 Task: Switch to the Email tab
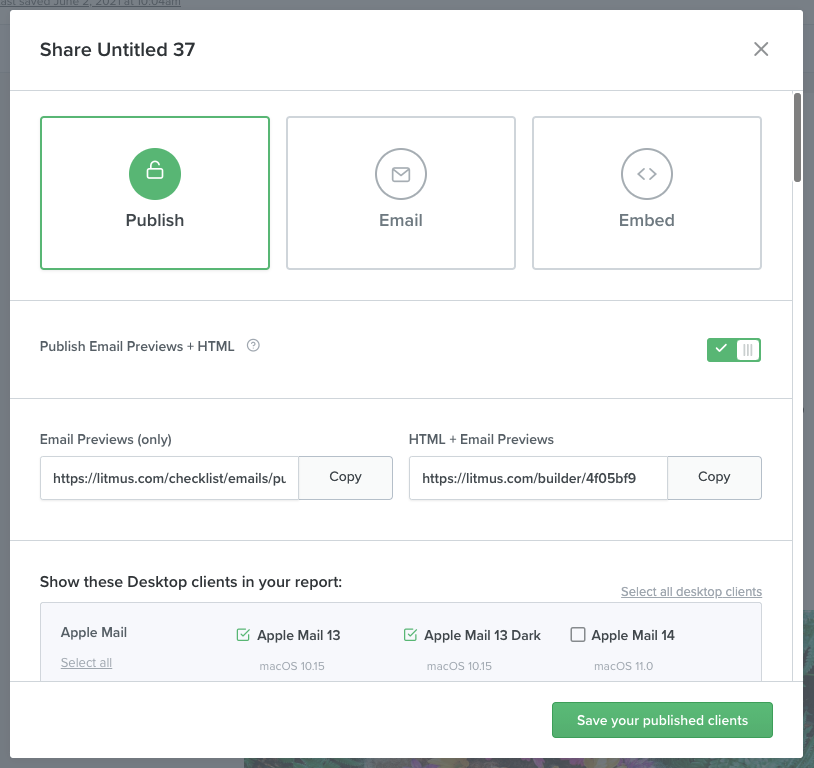[401, 193]
